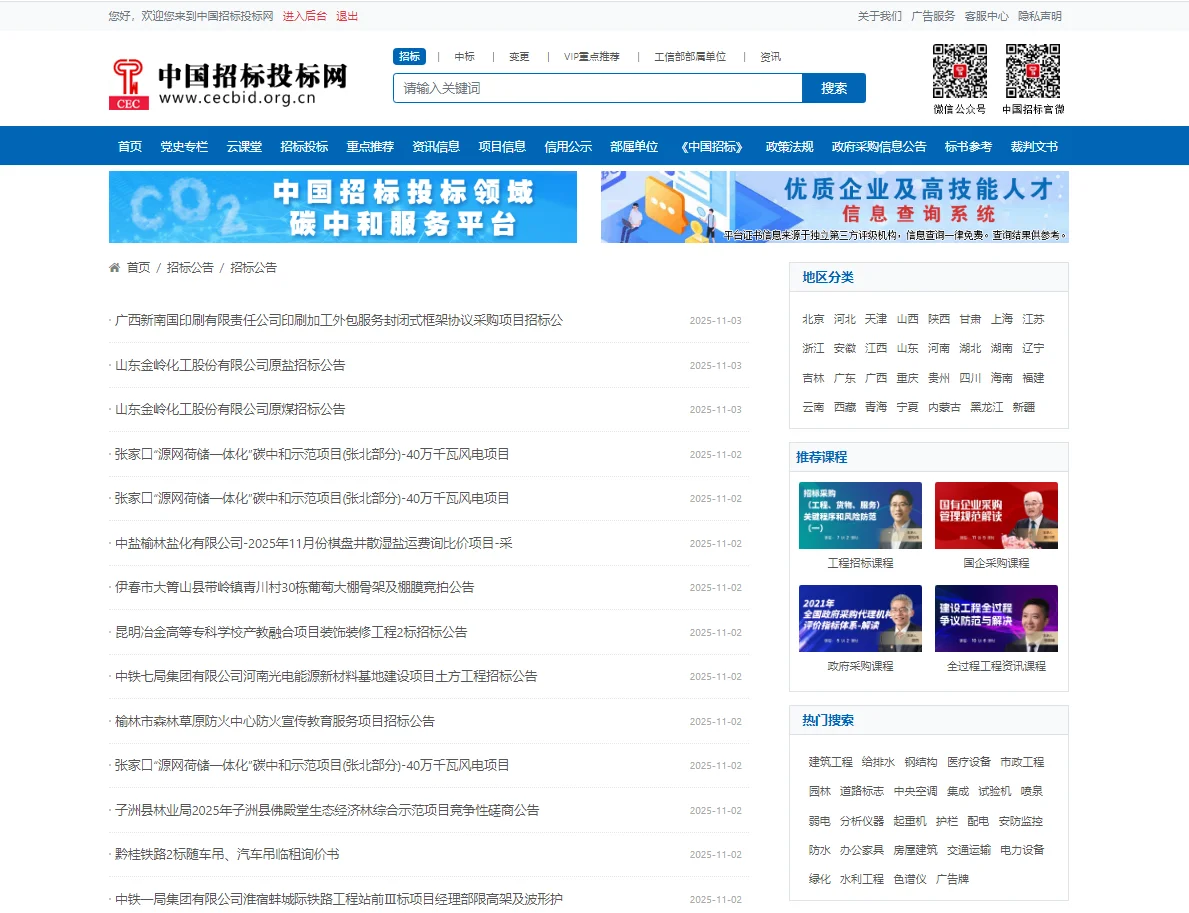Click the home icon in the breadcrumb
Screen dimensions: 1189x913
(113, 267)
